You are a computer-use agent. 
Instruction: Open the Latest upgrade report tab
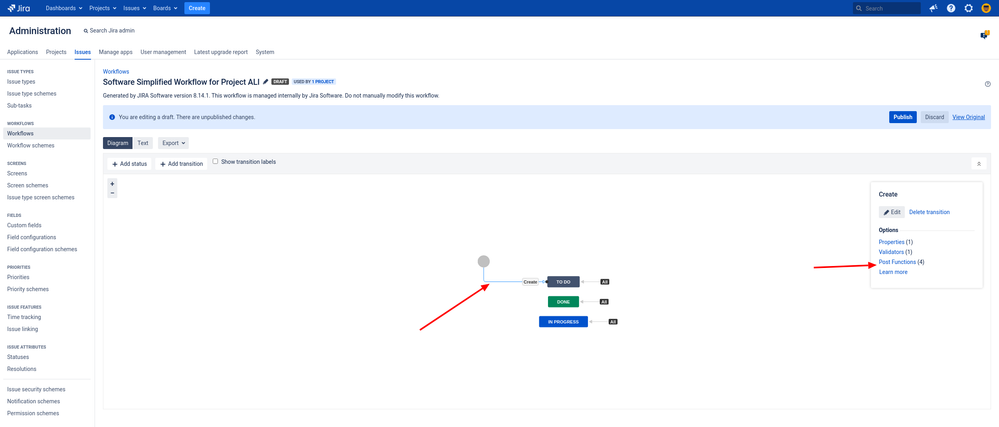(x=220, y=52)
